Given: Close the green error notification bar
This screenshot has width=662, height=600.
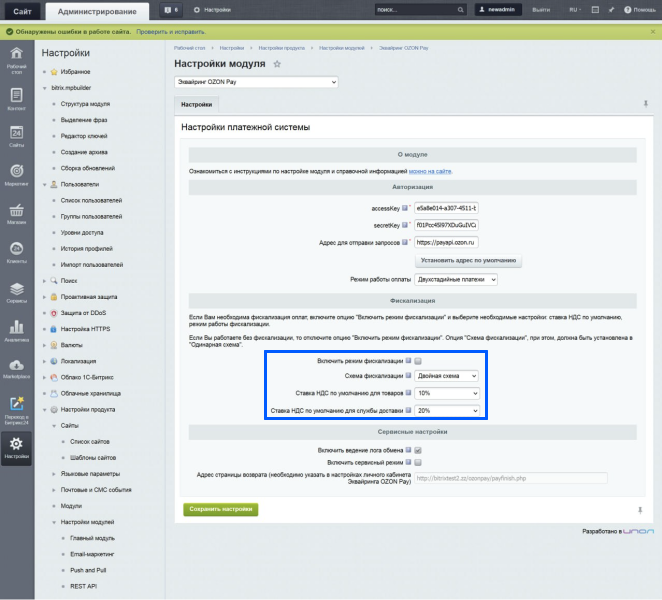Looking at the screenshot, I should [x=653, y=32].
